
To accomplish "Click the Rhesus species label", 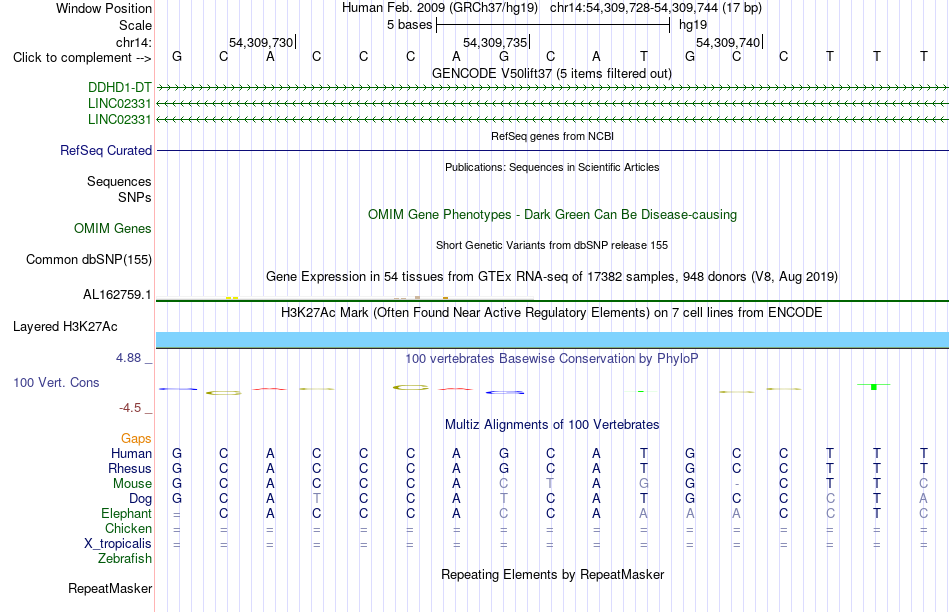I will tap(130, 468).
